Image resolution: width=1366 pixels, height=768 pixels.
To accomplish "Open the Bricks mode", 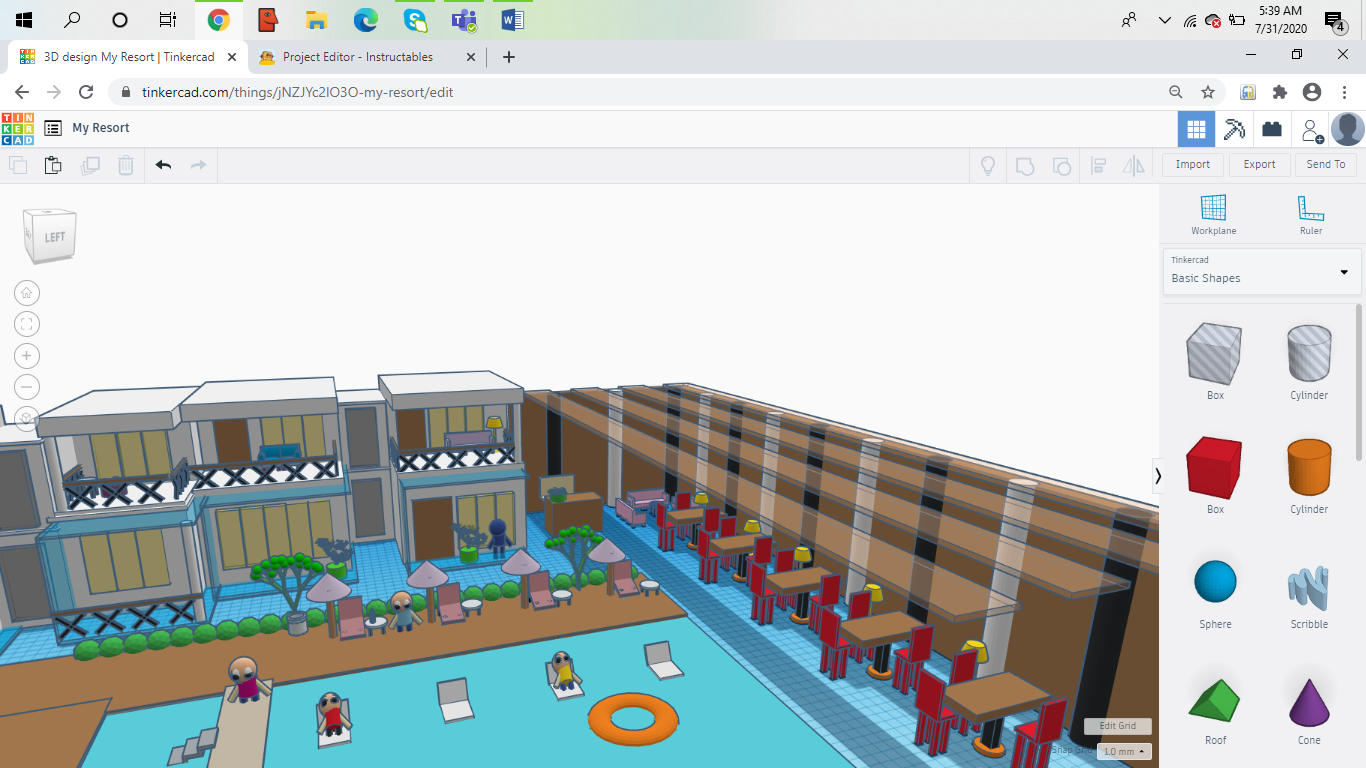I will point(1272,129).
